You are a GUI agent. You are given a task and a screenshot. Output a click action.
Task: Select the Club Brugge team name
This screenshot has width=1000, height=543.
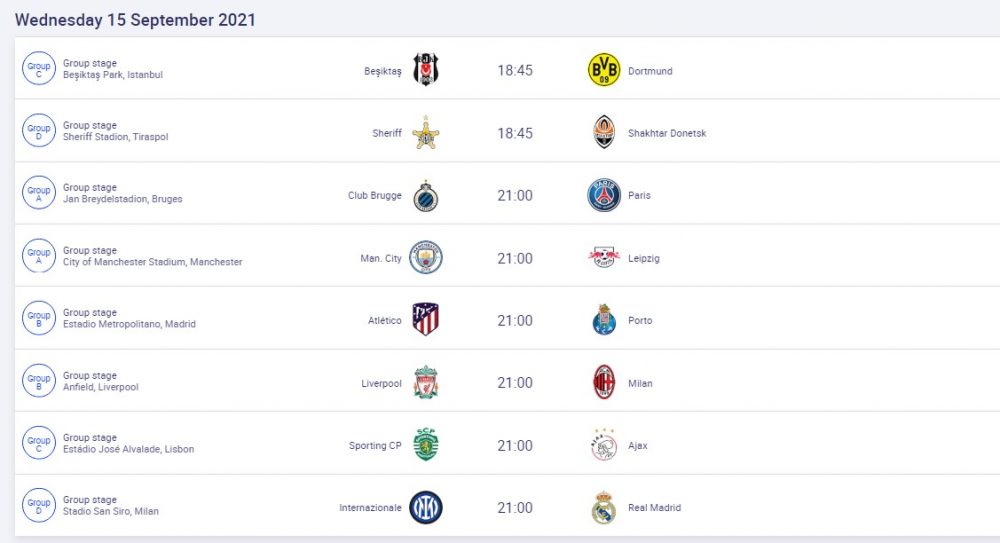point(374,196)
